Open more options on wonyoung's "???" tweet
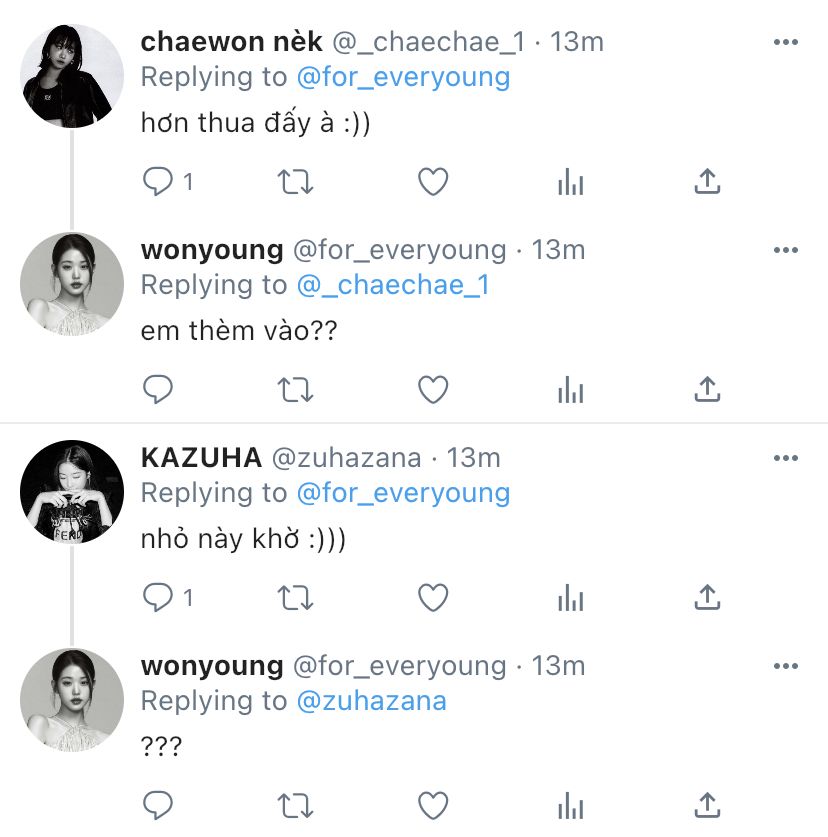The height and width of the screenshot is (837, 828). tap(786, 666)
